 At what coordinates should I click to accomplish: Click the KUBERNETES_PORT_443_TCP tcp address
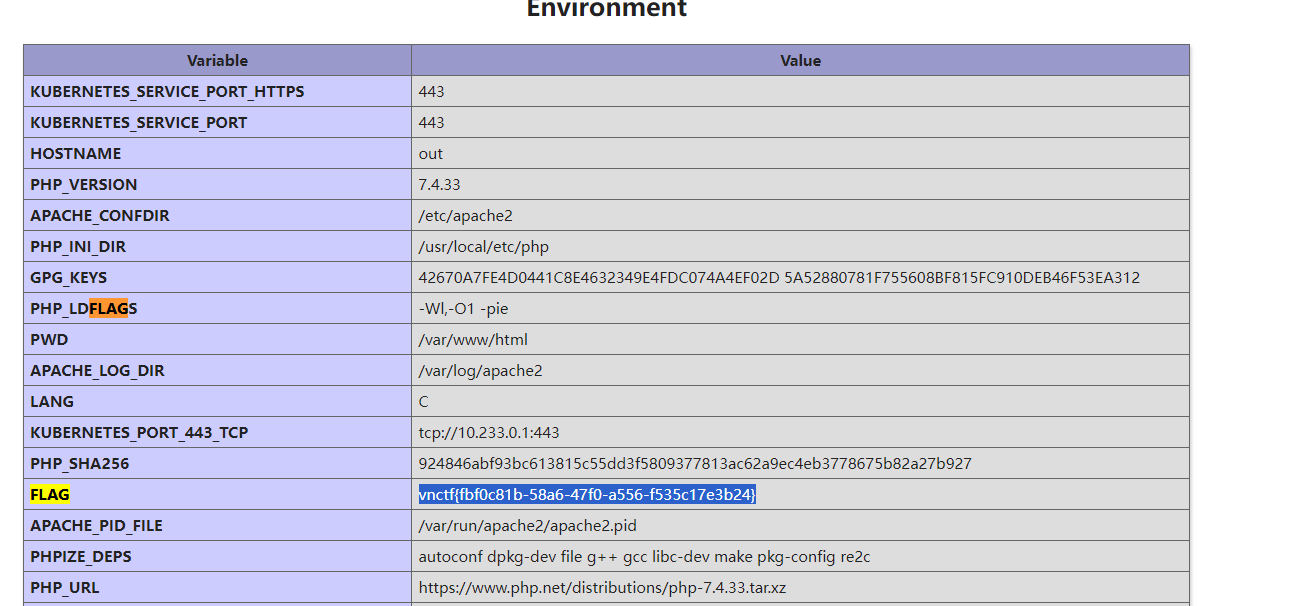[x=489, y=432]
